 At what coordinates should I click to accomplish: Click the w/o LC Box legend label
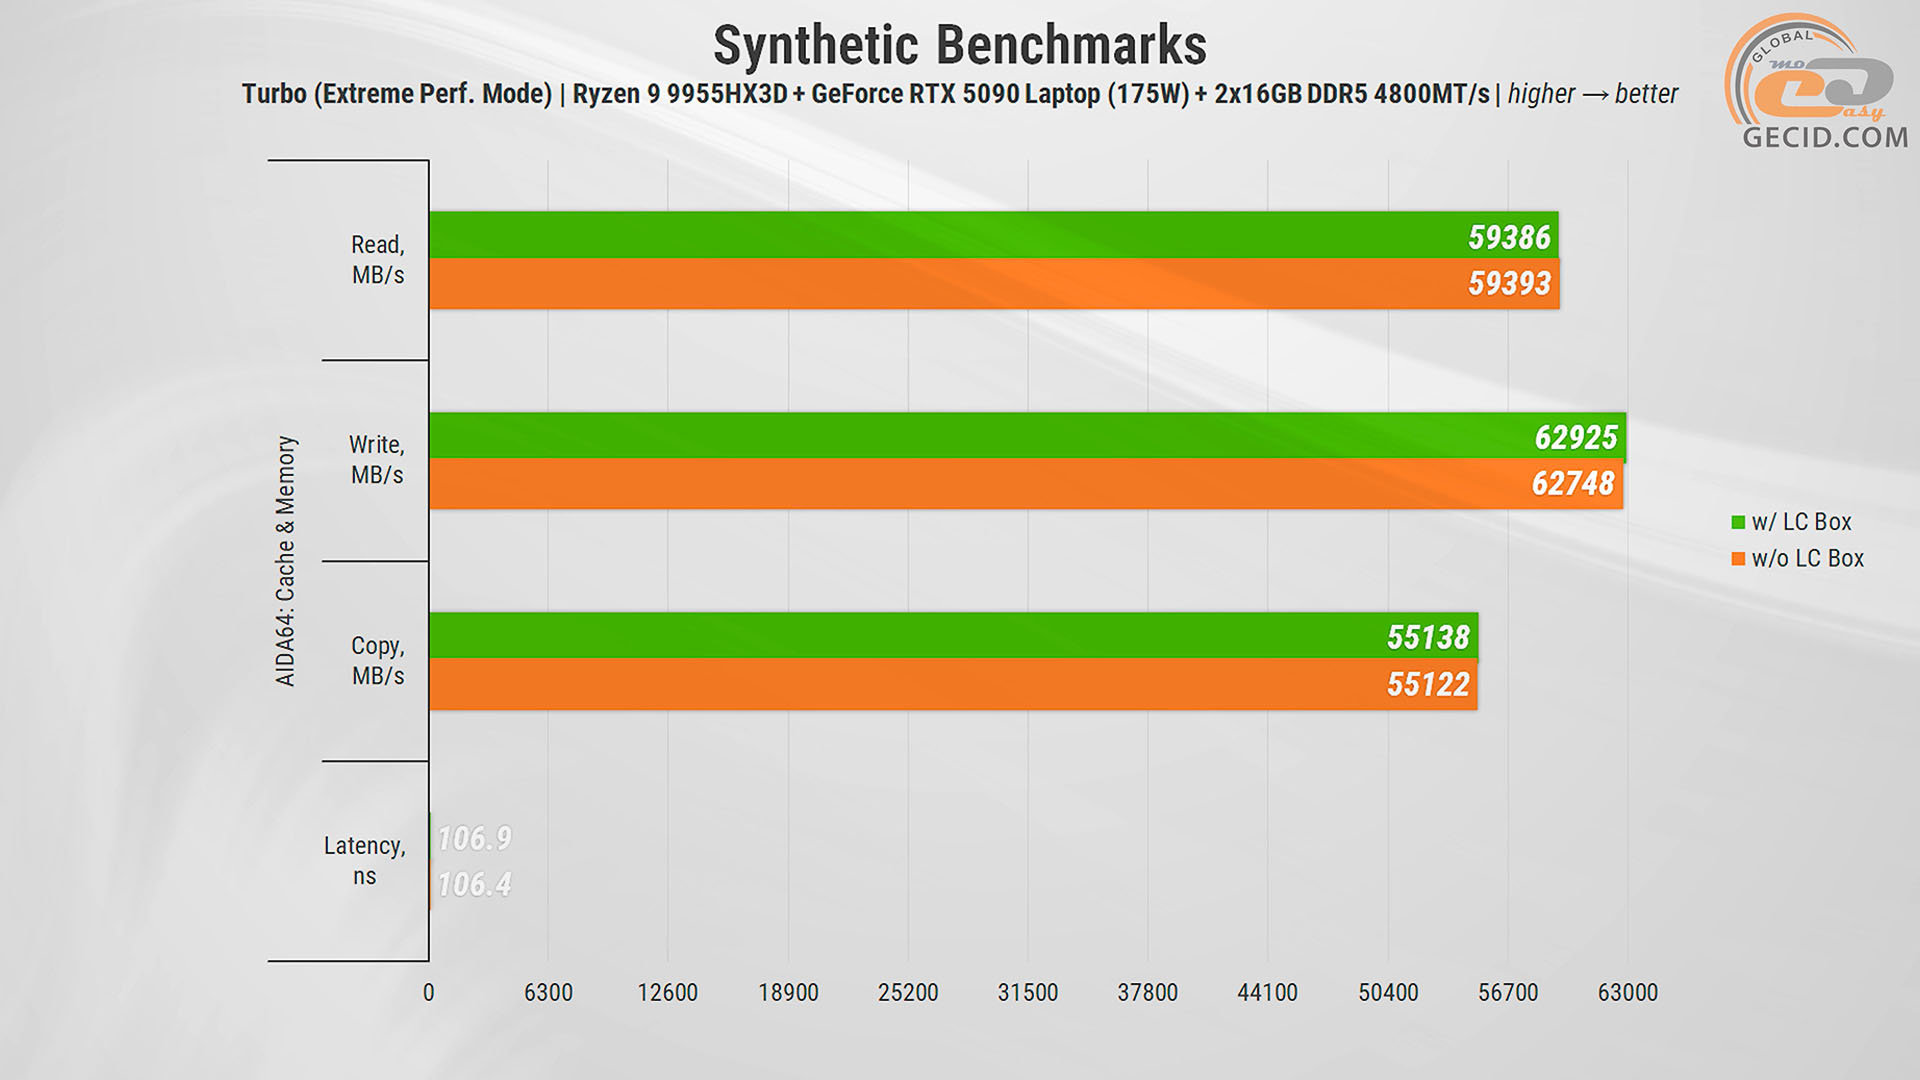click(1807, 559)
